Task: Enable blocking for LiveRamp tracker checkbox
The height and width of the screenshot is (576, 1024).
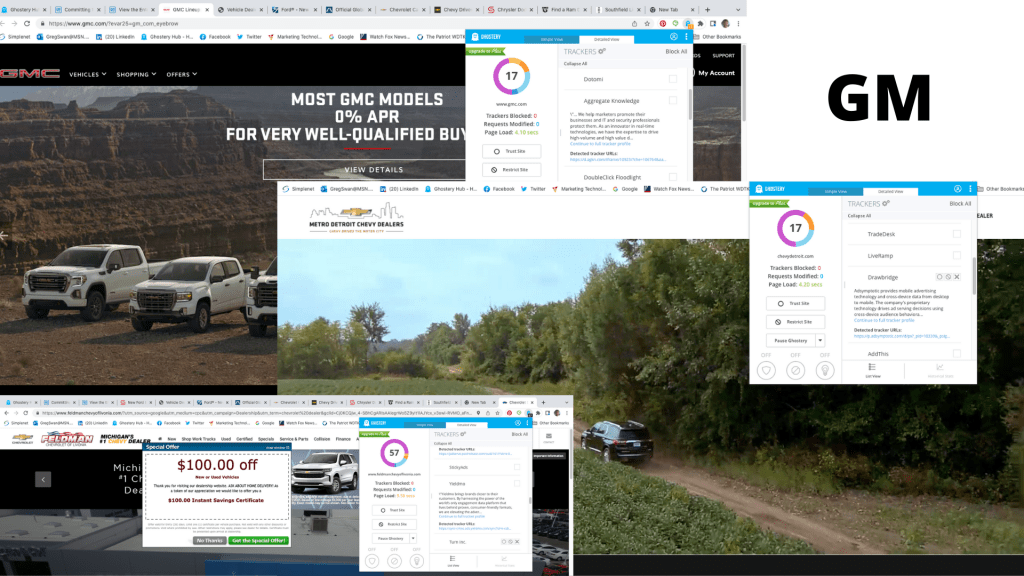Action: [957, 255]
